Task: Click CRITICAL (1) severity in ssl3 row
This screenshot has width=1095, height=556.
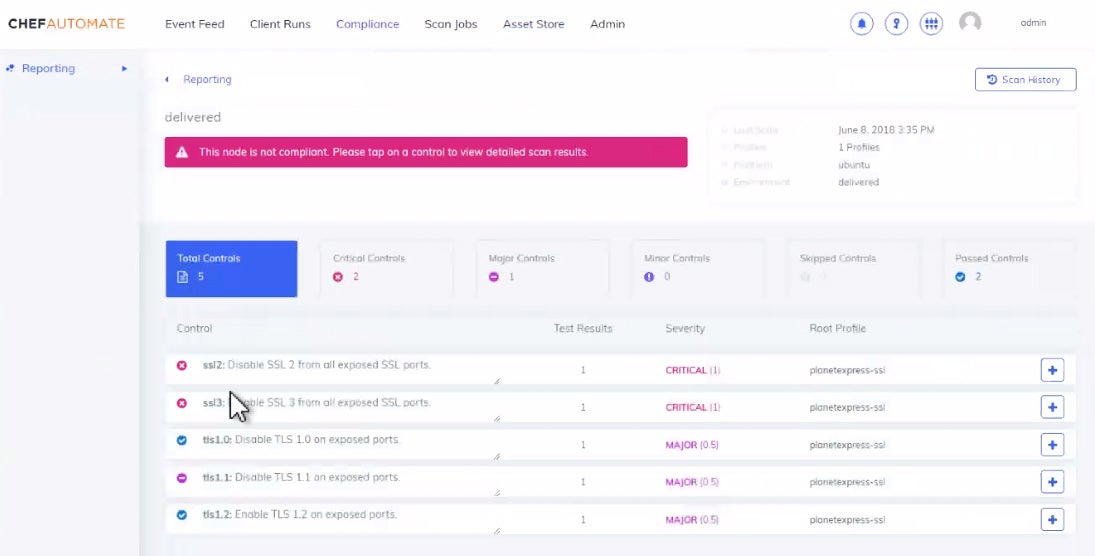Action: click(693, 407)
